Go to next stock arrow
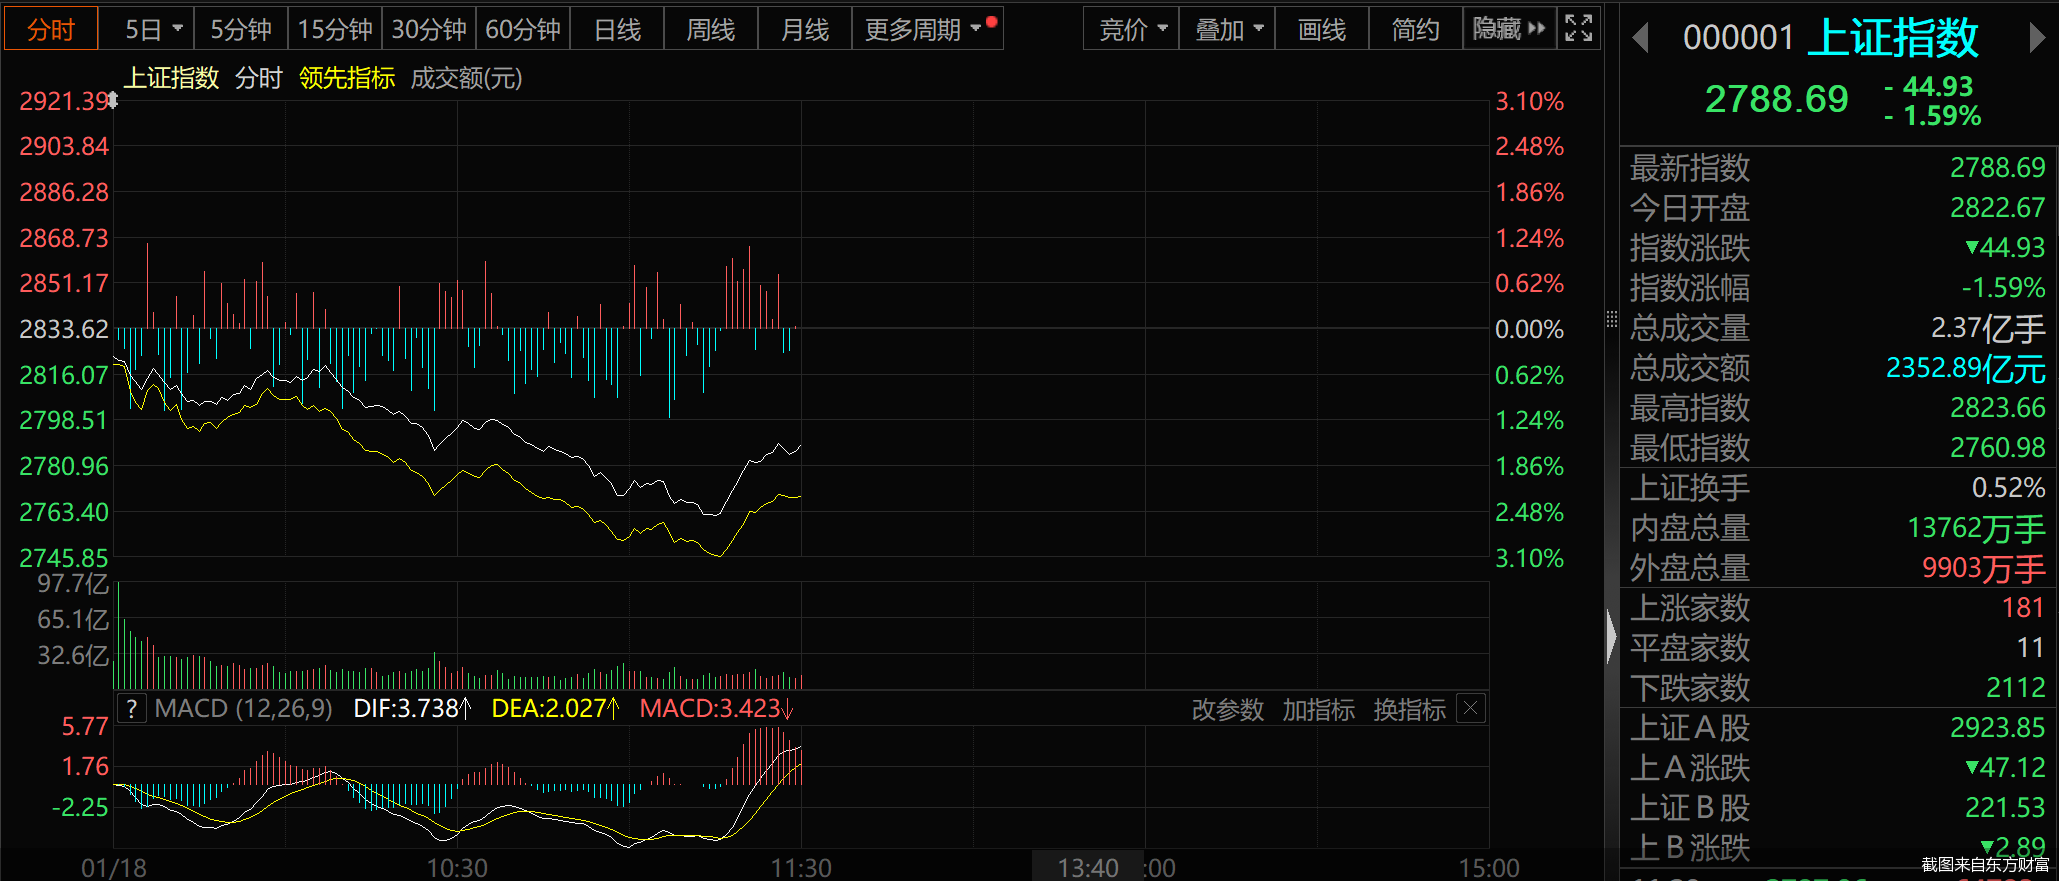 tap(2037, 38)
